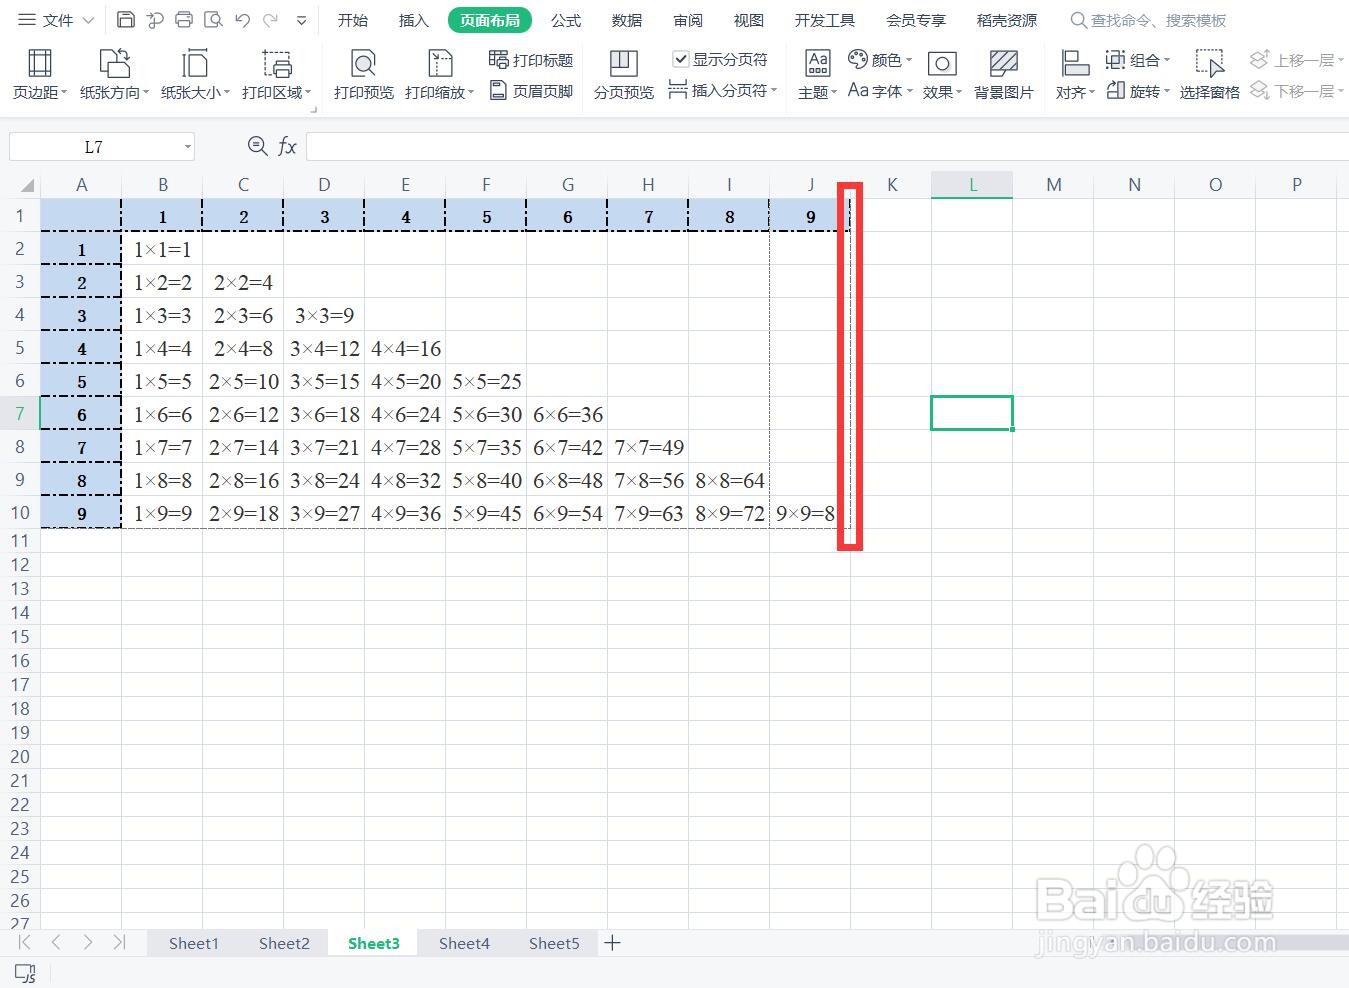Open the 效果 effects tool
The height and width of the screenshot is (988, 1349).
click(x=942, y=75)
